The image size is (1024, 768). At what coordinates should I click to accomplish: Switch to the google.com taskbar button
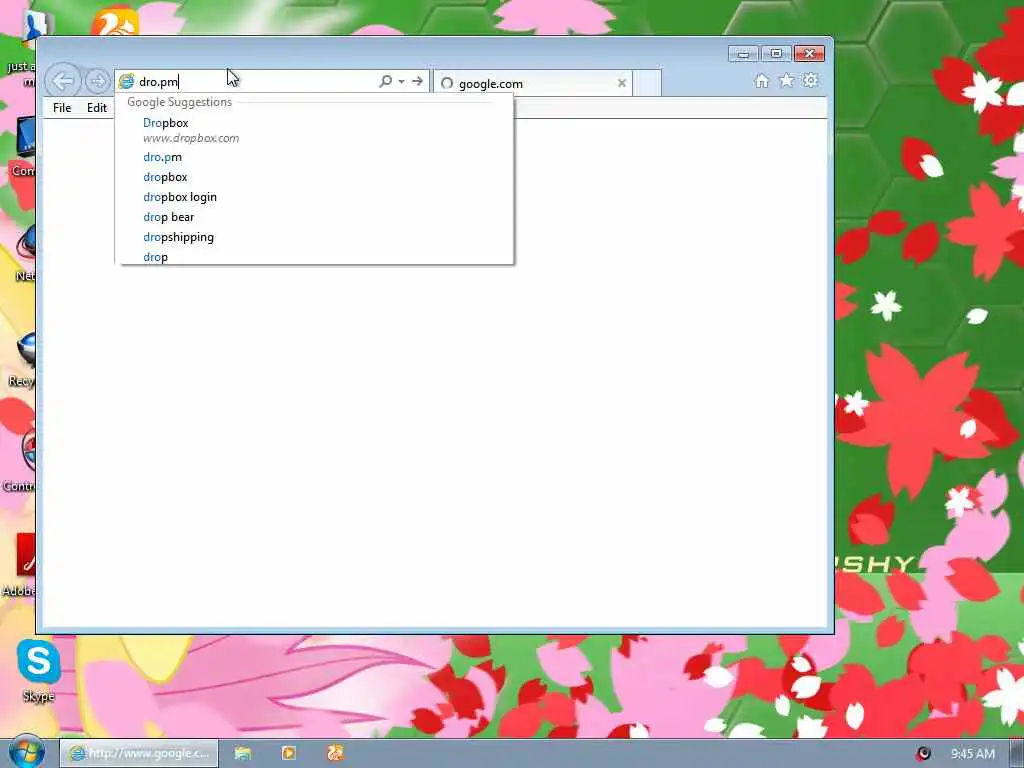[x=139, y=754]
